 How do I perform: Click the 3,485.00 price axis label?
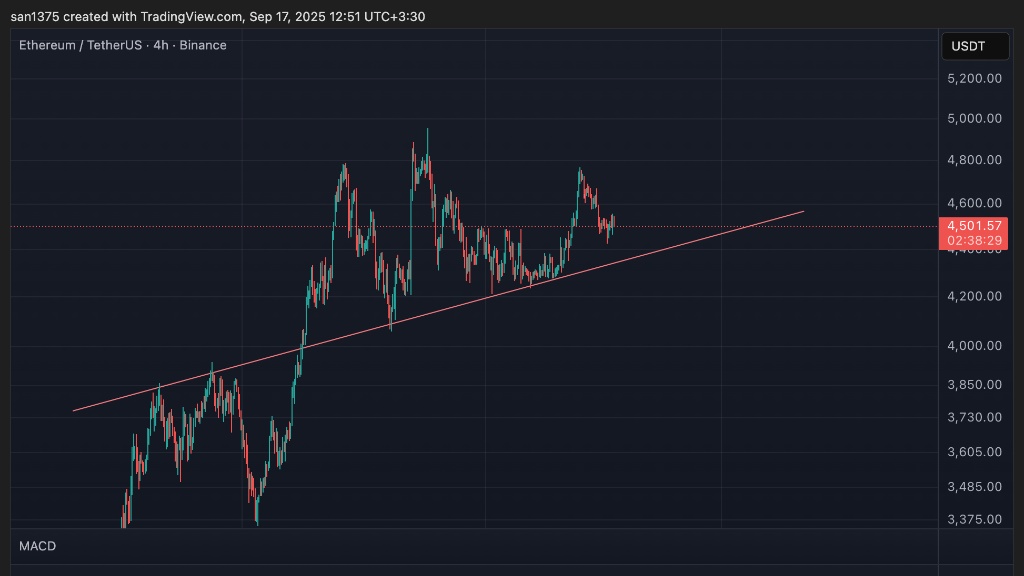pos(974,487)
